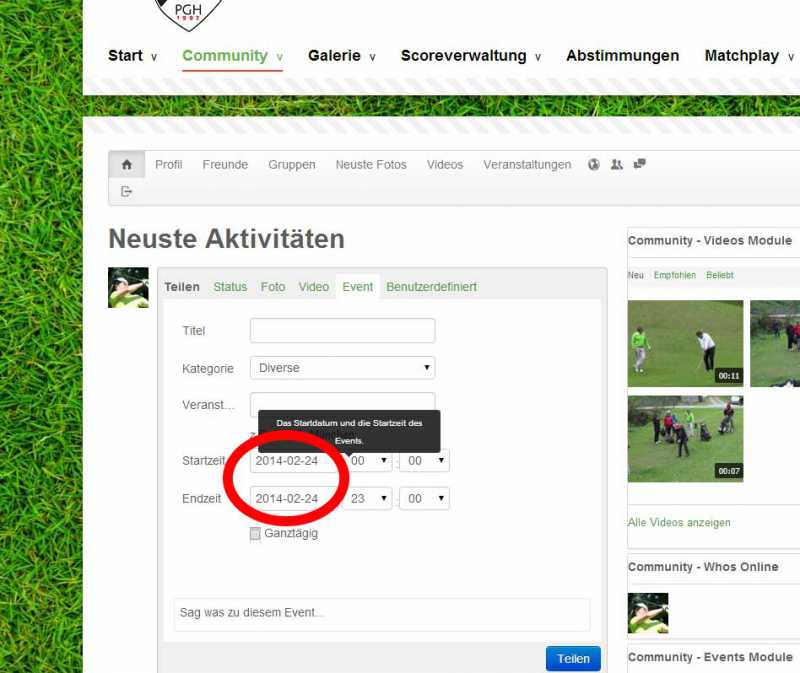Open Freunde section
Viewport: 800px width, 673px height.
pyautogui.click(x=225, y=164)
